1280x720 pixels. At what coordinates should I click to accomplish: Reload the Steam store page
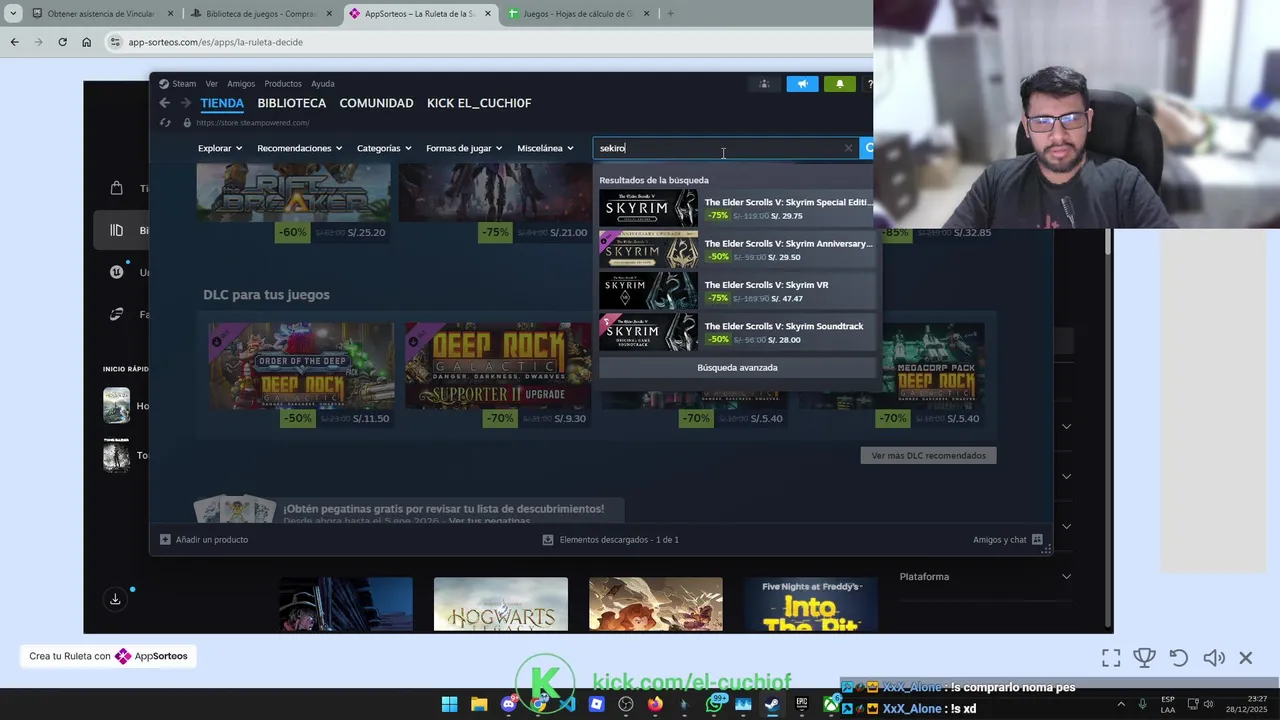coord(165,123)
